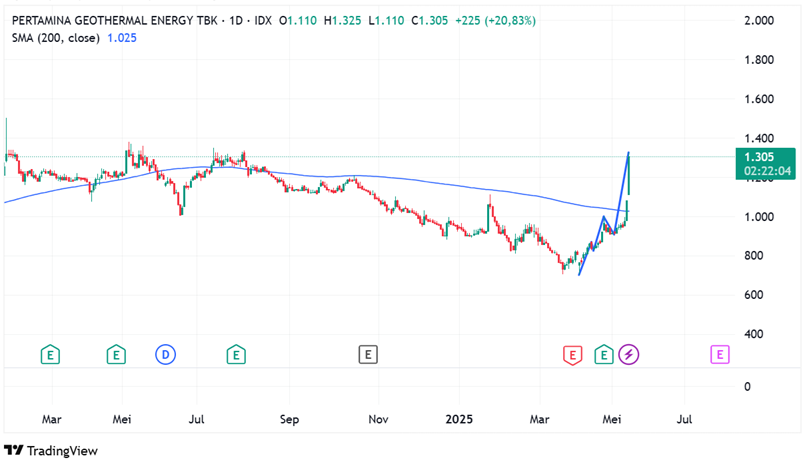The image size is (806, 463).
Task: Click the close value C1.305
Action: point(429,21)
